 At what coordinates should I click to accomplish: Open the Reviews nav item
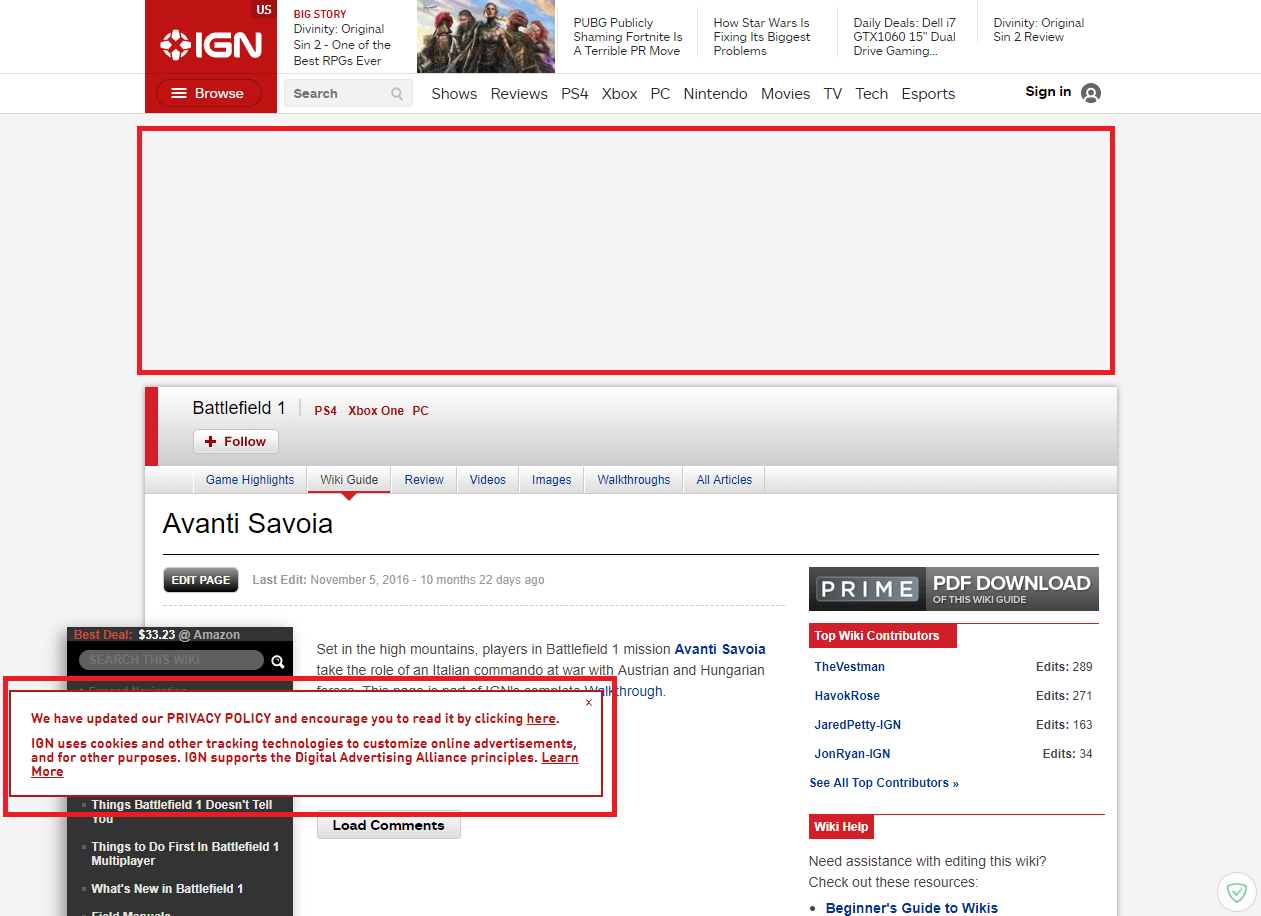point(519,94)
